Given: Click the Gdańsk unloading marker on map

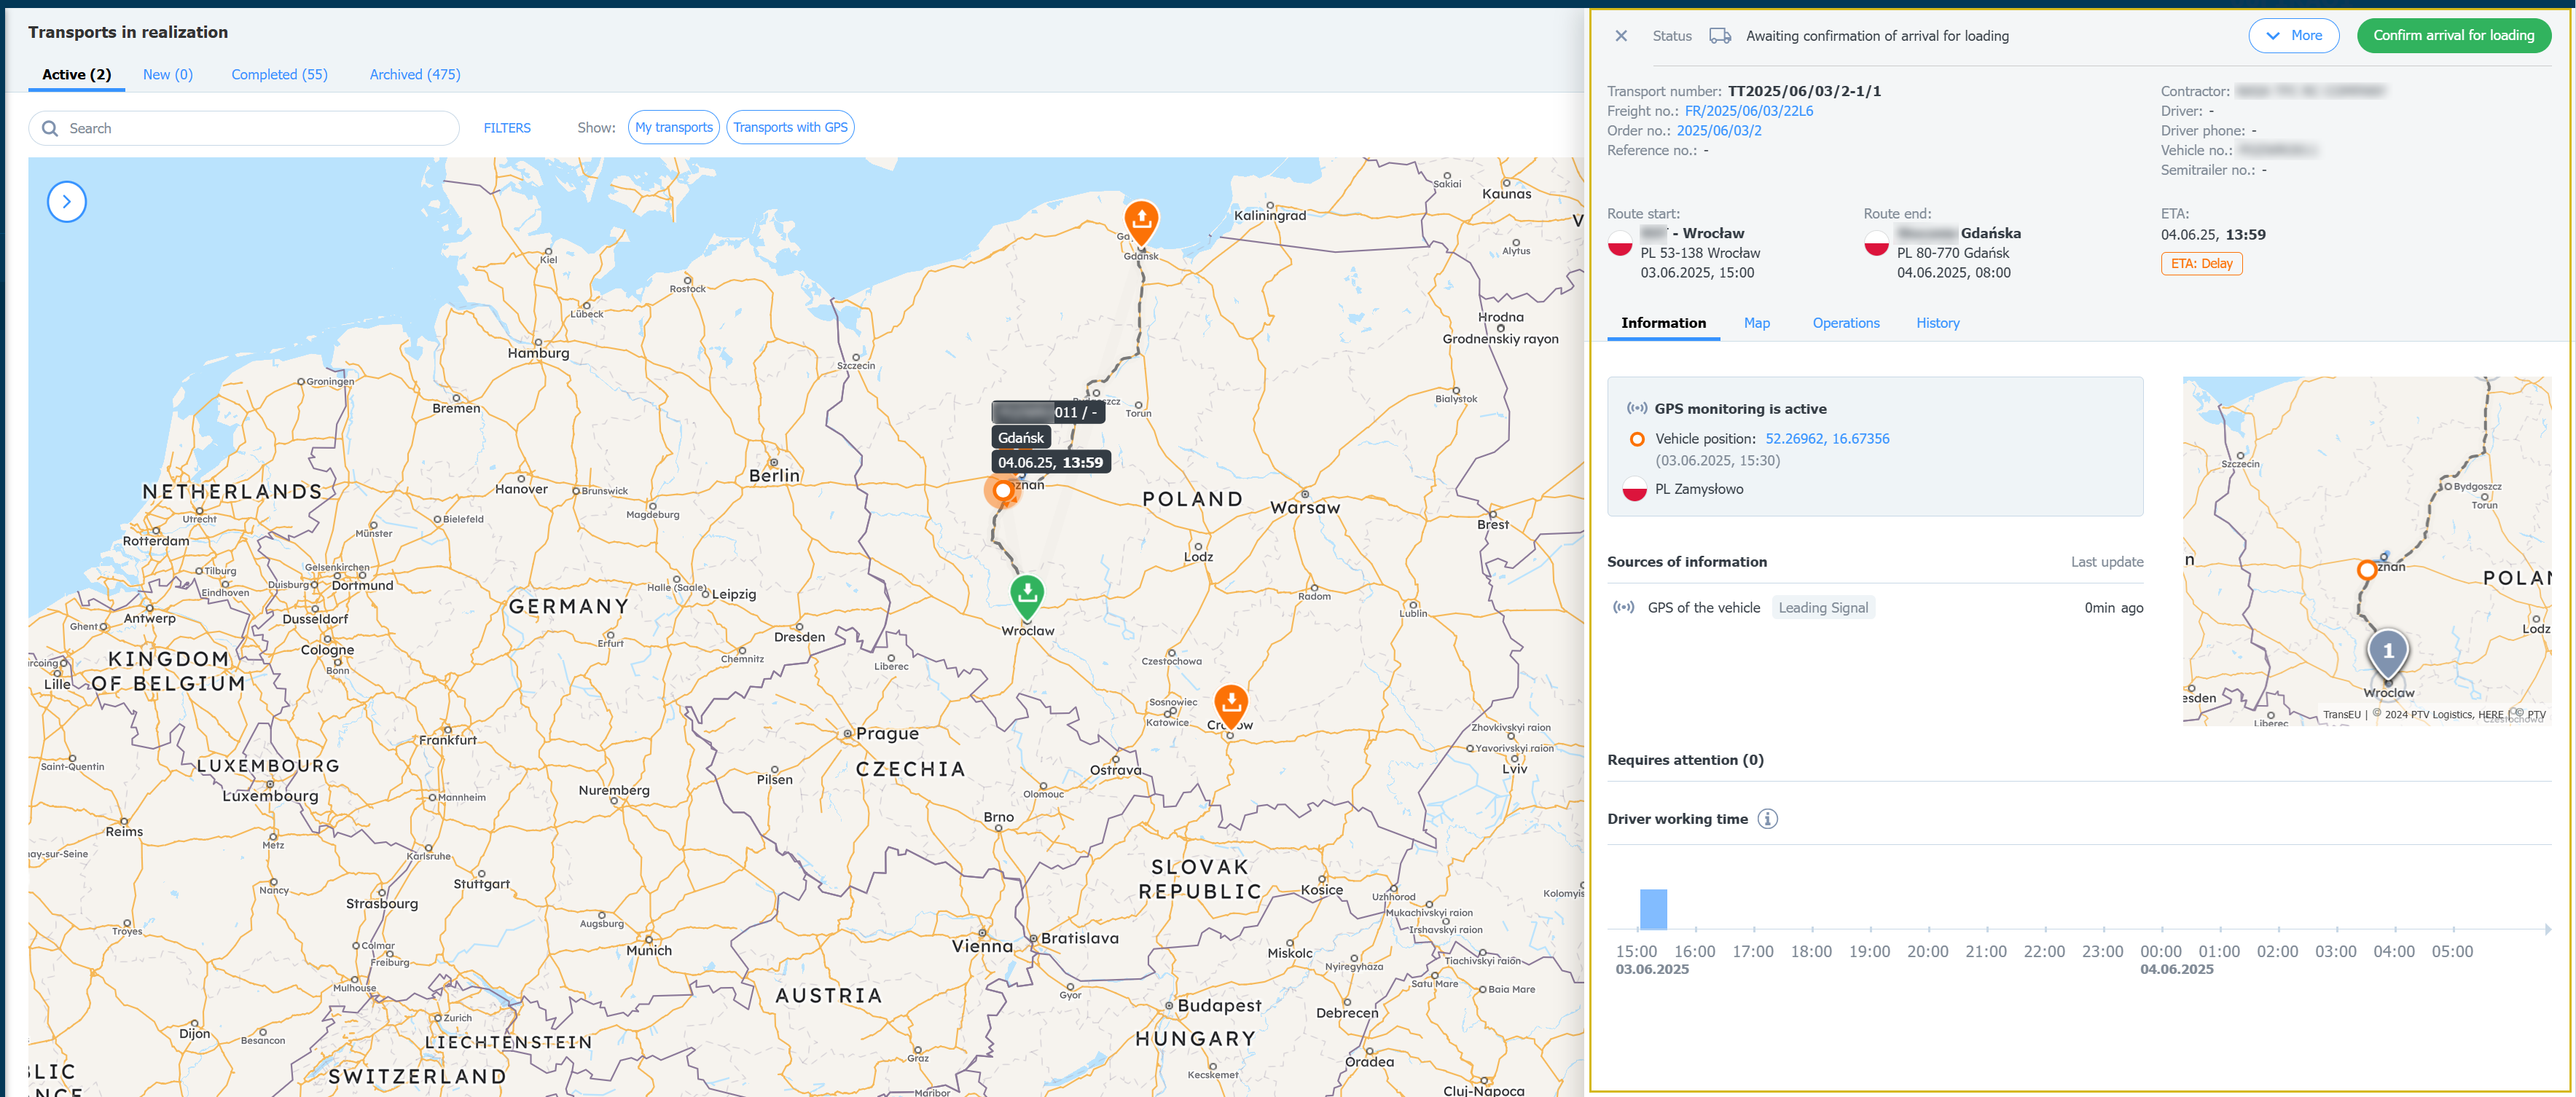Looking at the screenshot, I should (1141, 222).
